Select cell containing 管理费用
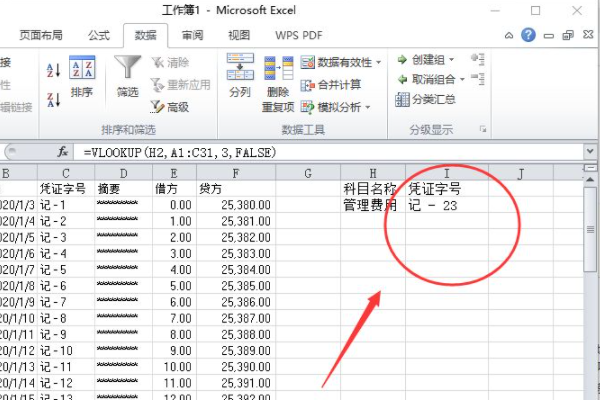This screenshot has height=400, width=600. point(371,205)
